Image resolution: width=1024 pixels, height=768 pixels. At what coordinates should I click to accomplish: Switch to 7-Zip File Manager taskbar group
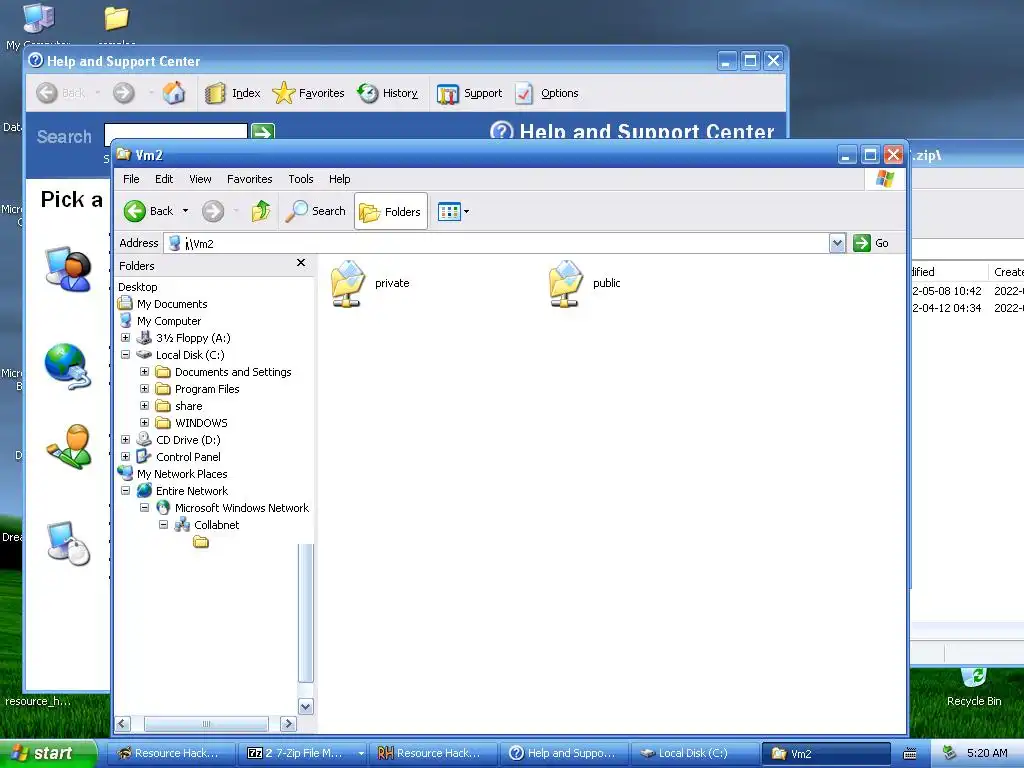(x=302, y=753)
